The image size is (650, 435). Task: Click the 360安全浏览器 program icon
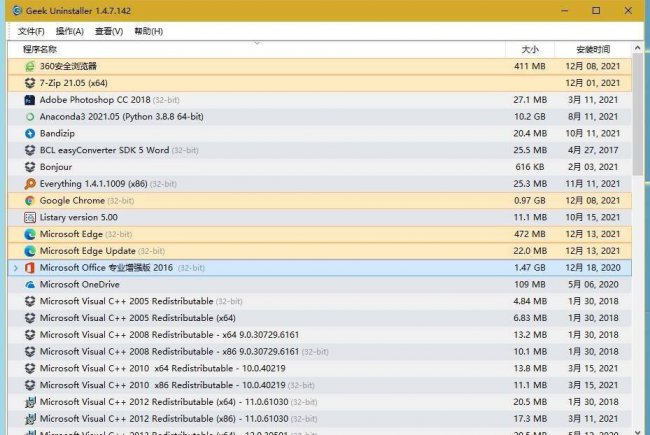pyautogui.click(x=30, y=66)
